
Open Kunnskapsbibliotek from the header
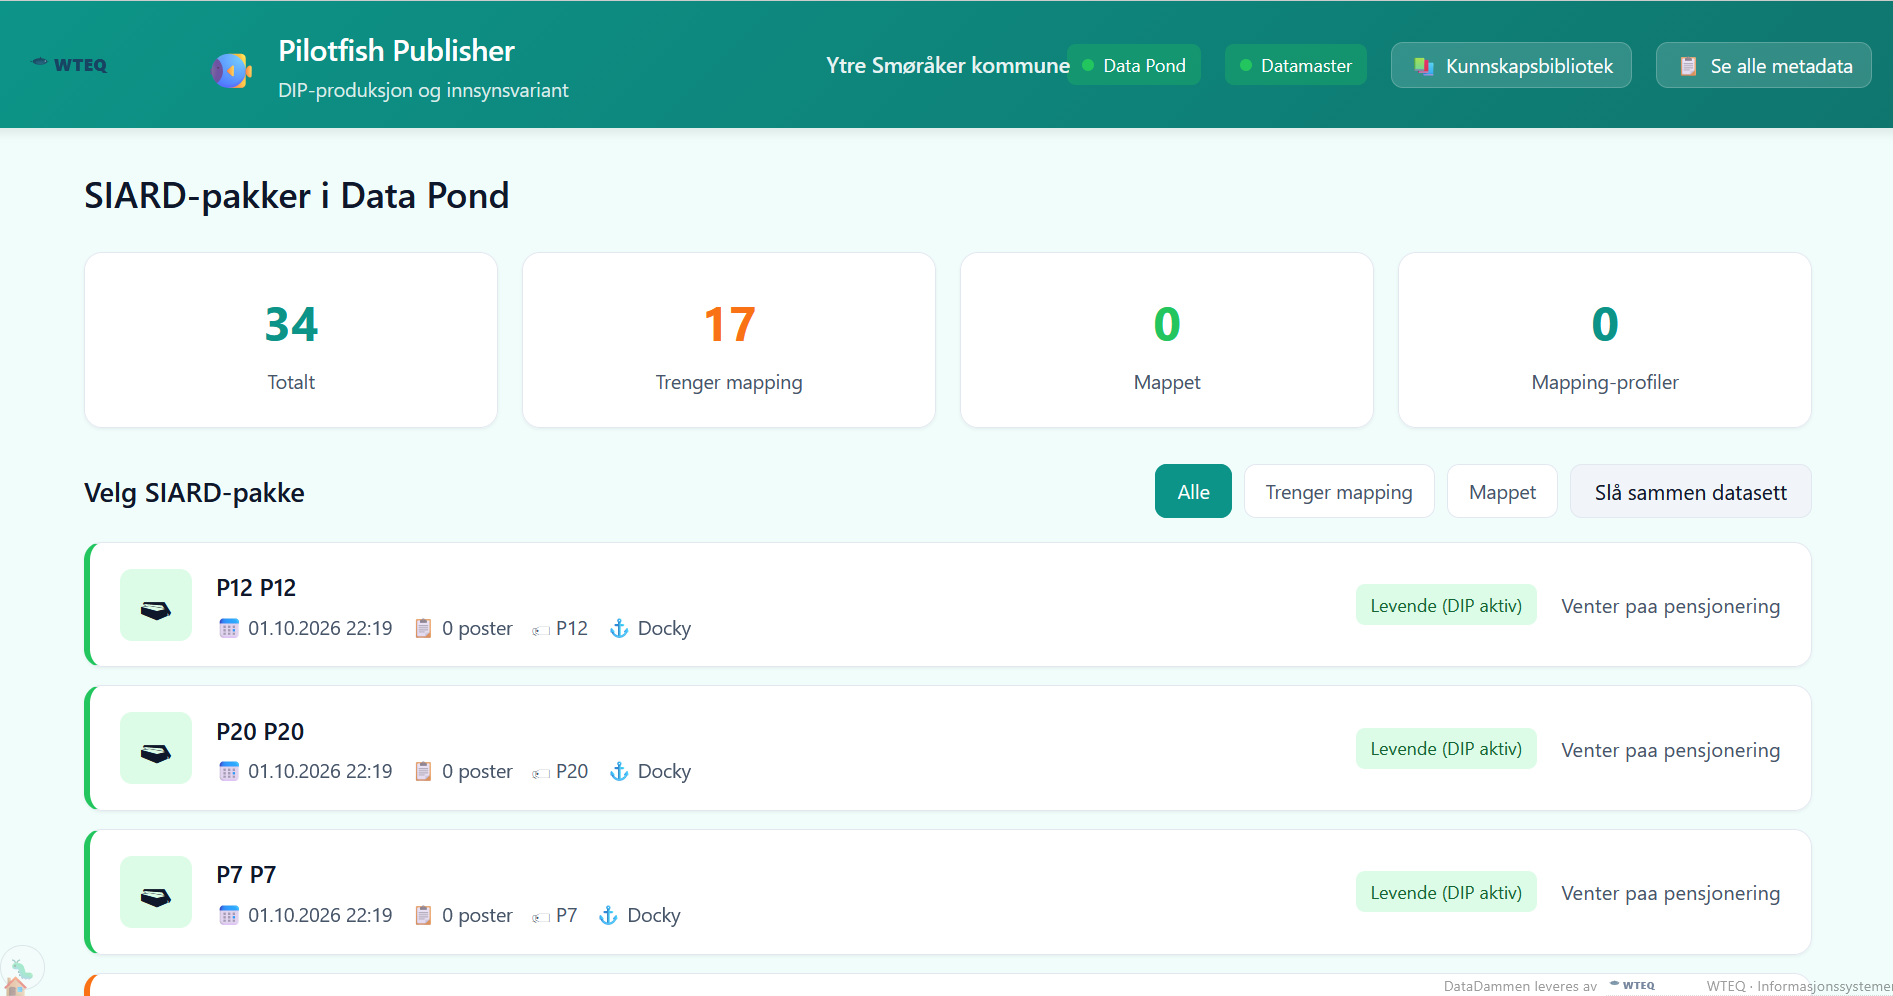(1511, 65)
